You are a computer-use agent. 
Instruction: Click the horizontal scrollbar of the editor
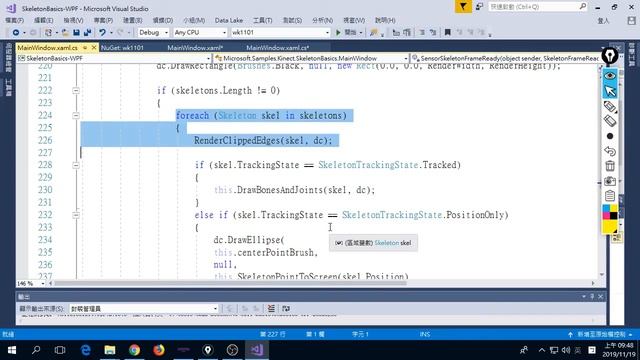pos(231,283)
